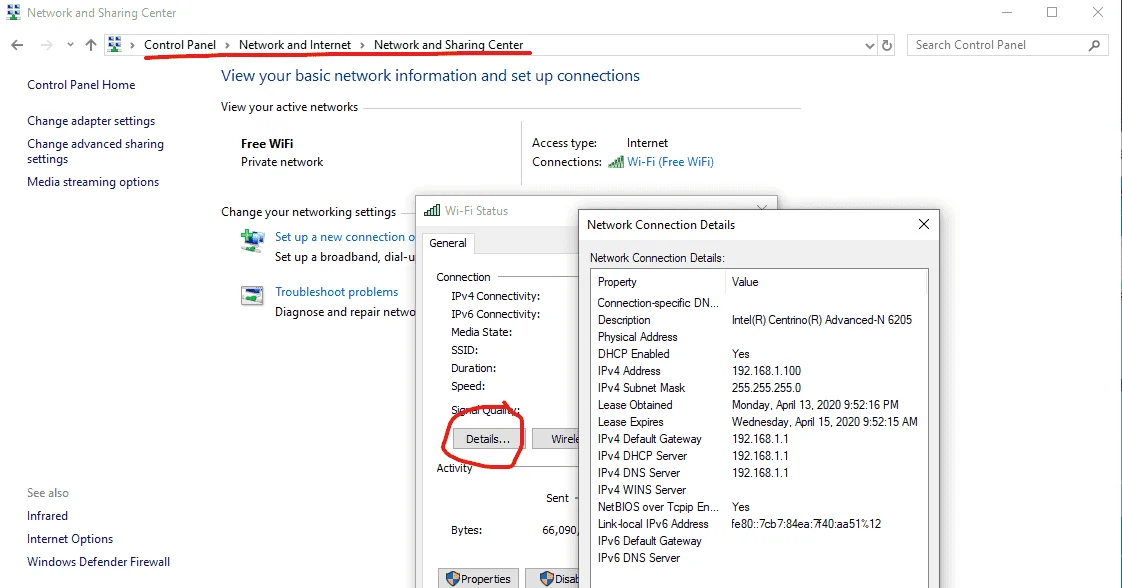This screenshot has height=588, width=1122.
Task: Select the Lease Expires row
Action: point(758,422)
